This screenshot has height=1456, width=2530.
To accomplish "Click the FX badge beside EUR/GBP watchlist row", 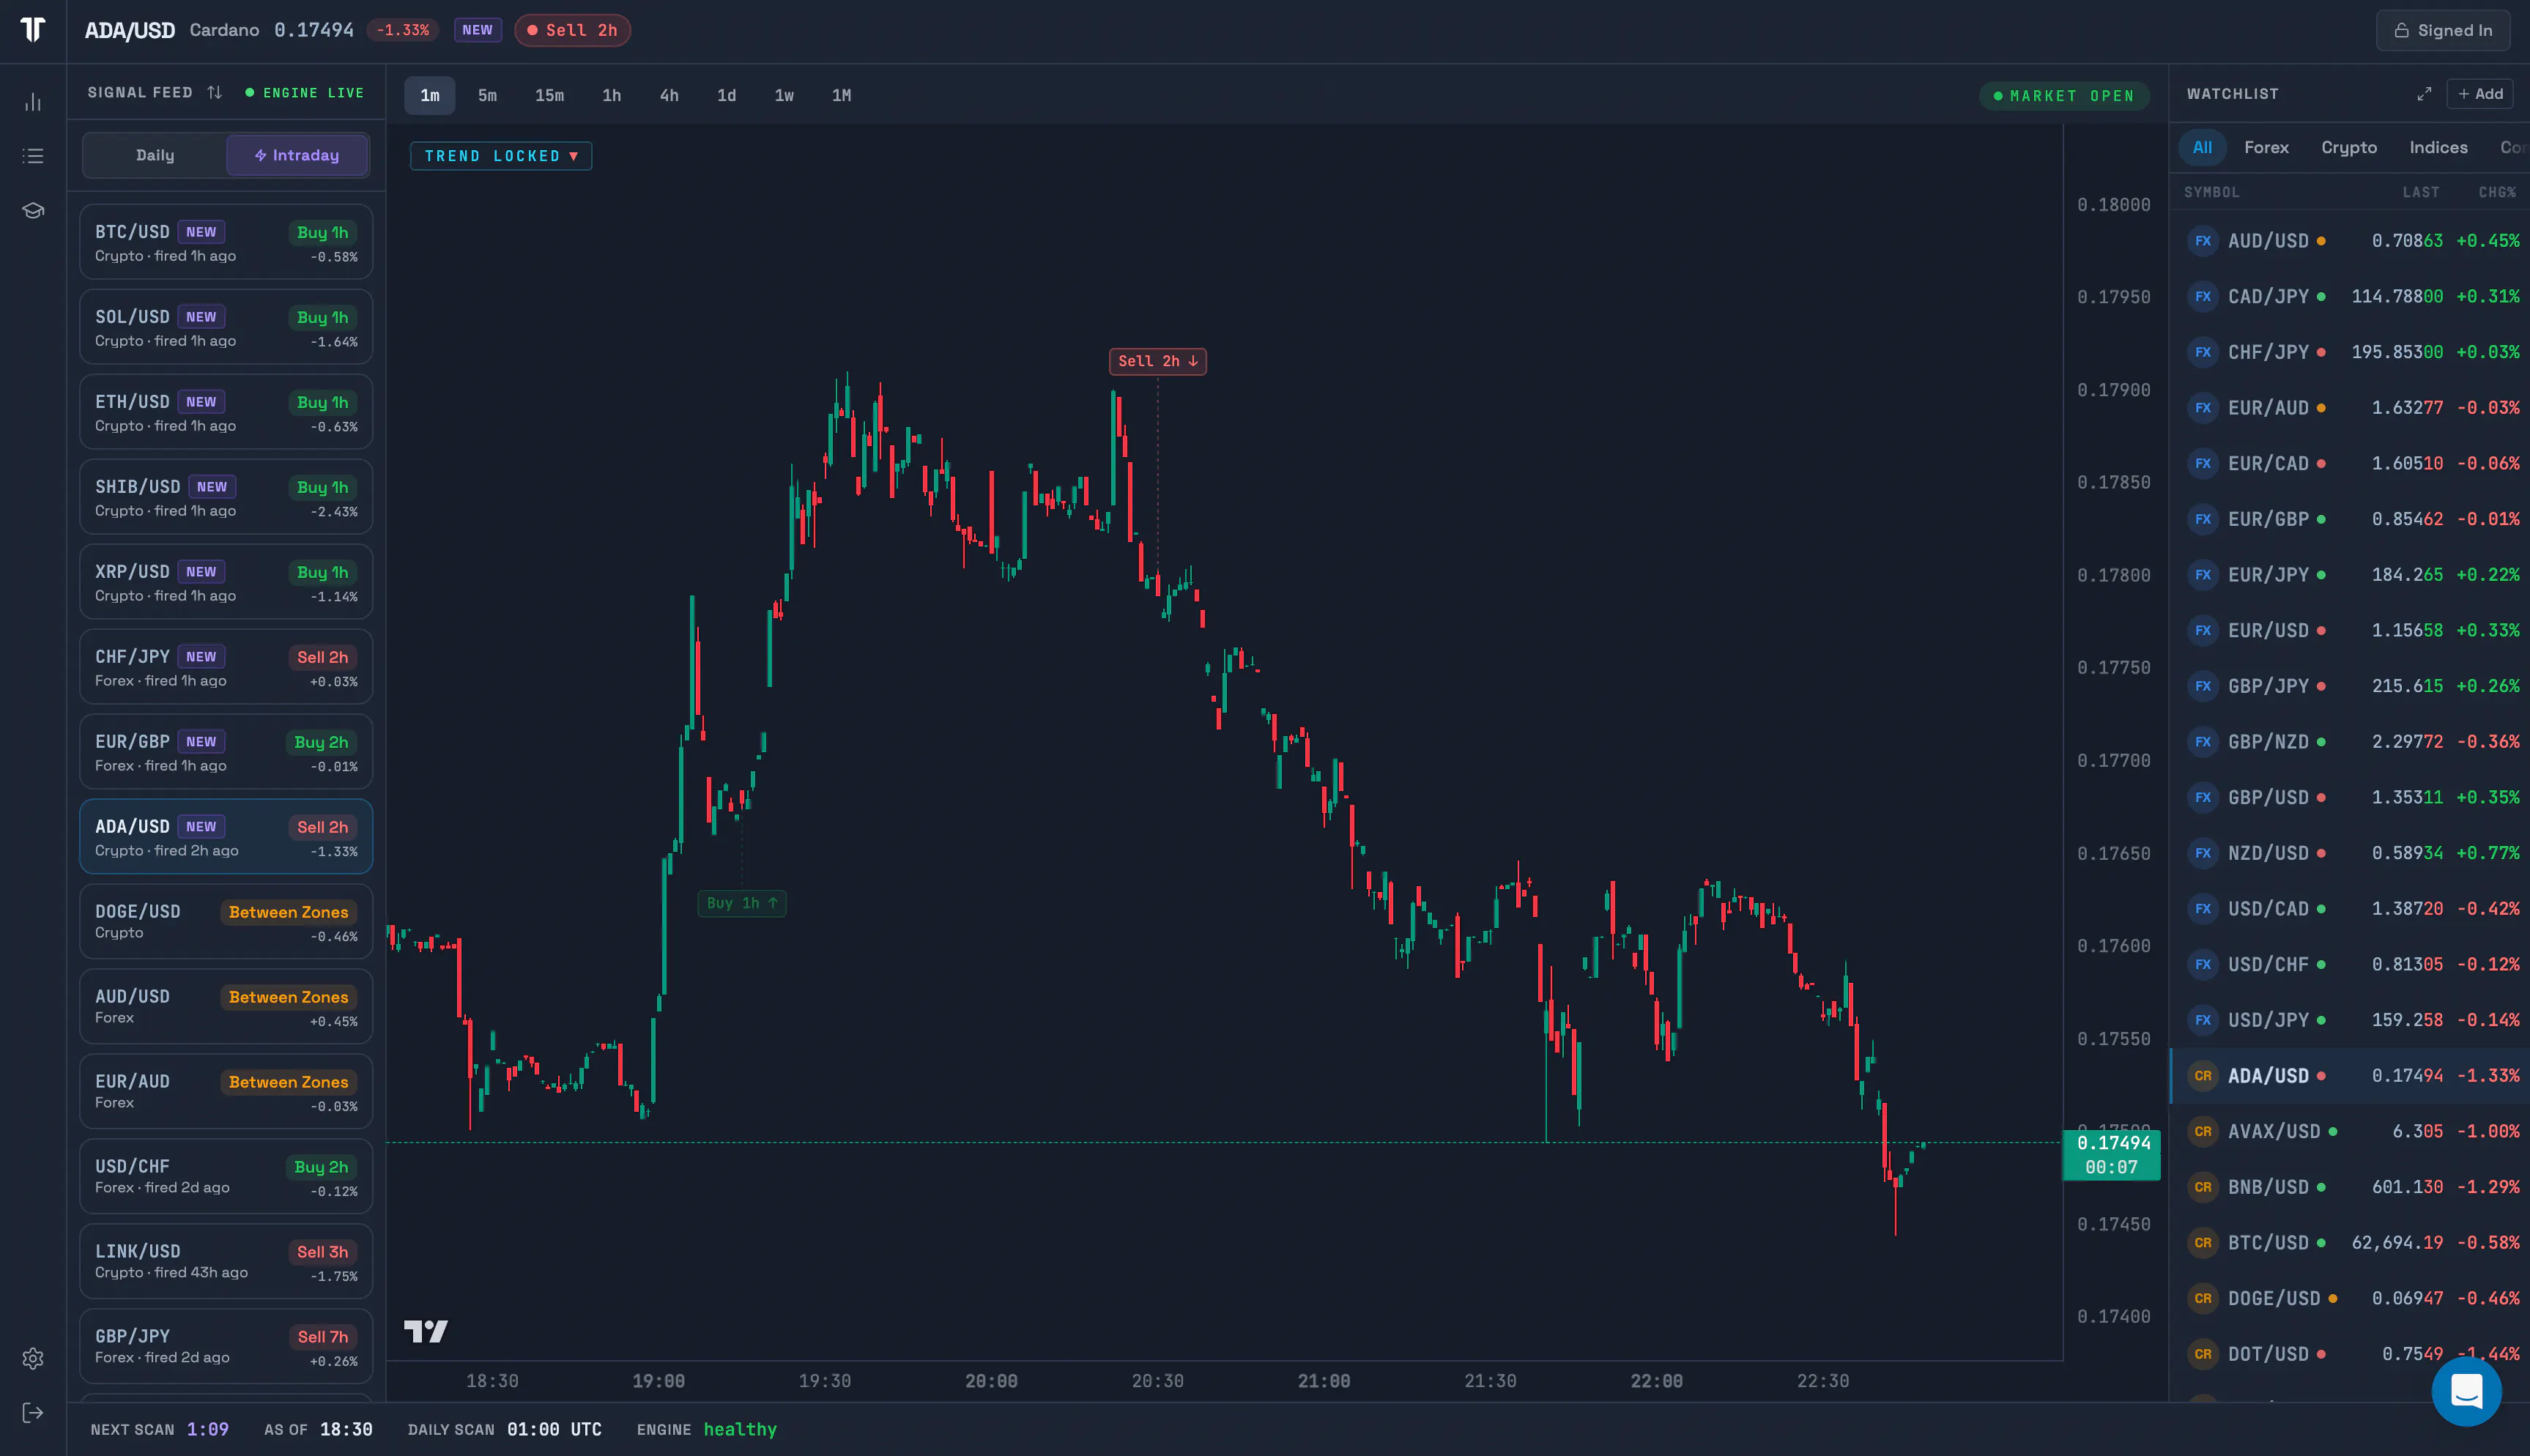I will click(x=2203, y=519).
